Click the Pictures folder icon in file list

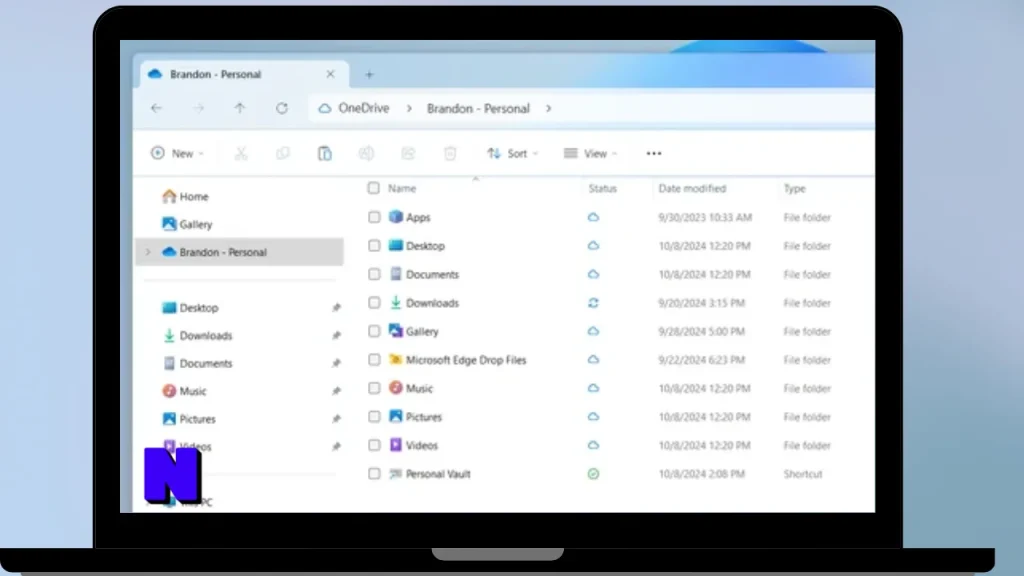(396, 416)
